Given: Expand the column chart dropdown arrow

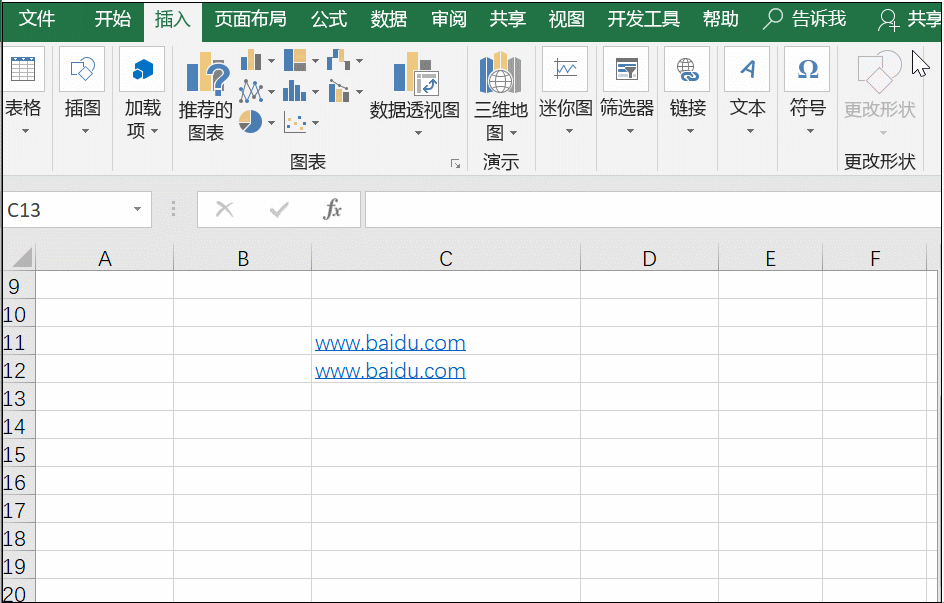Looking at the screenshot, I should [x=271, y=61].
